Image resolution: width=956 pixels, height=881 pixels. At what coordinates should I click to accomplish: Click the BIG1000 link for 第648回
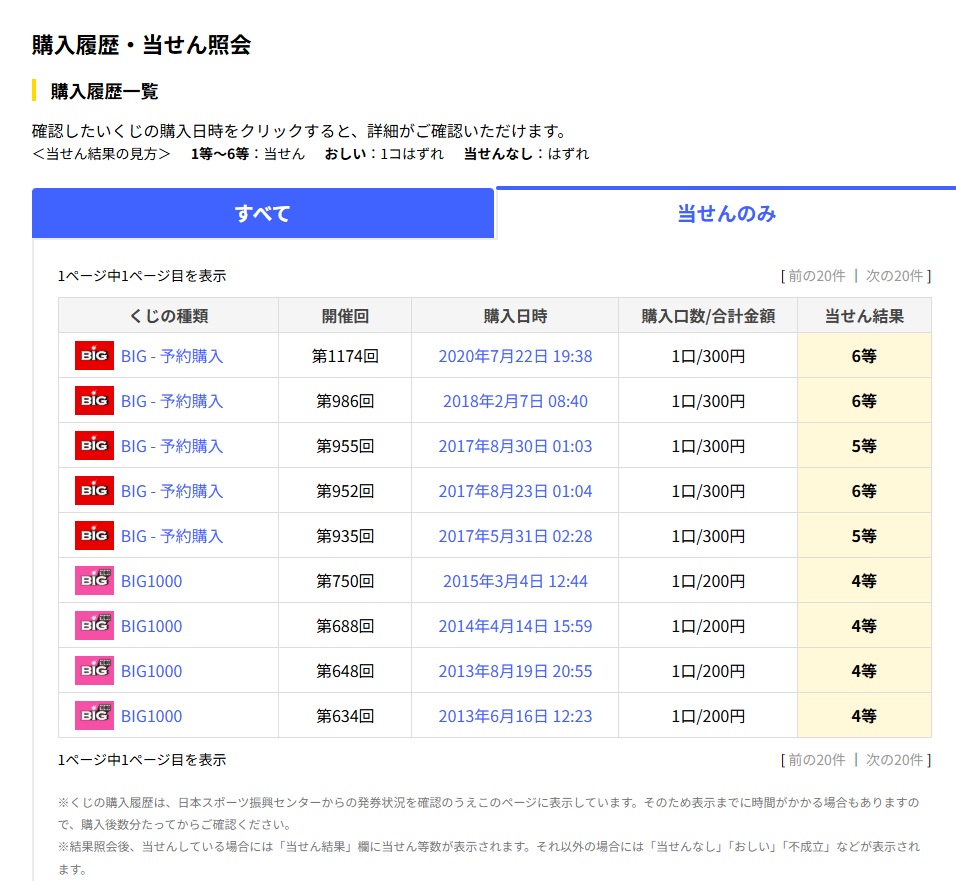coord(151,671)
